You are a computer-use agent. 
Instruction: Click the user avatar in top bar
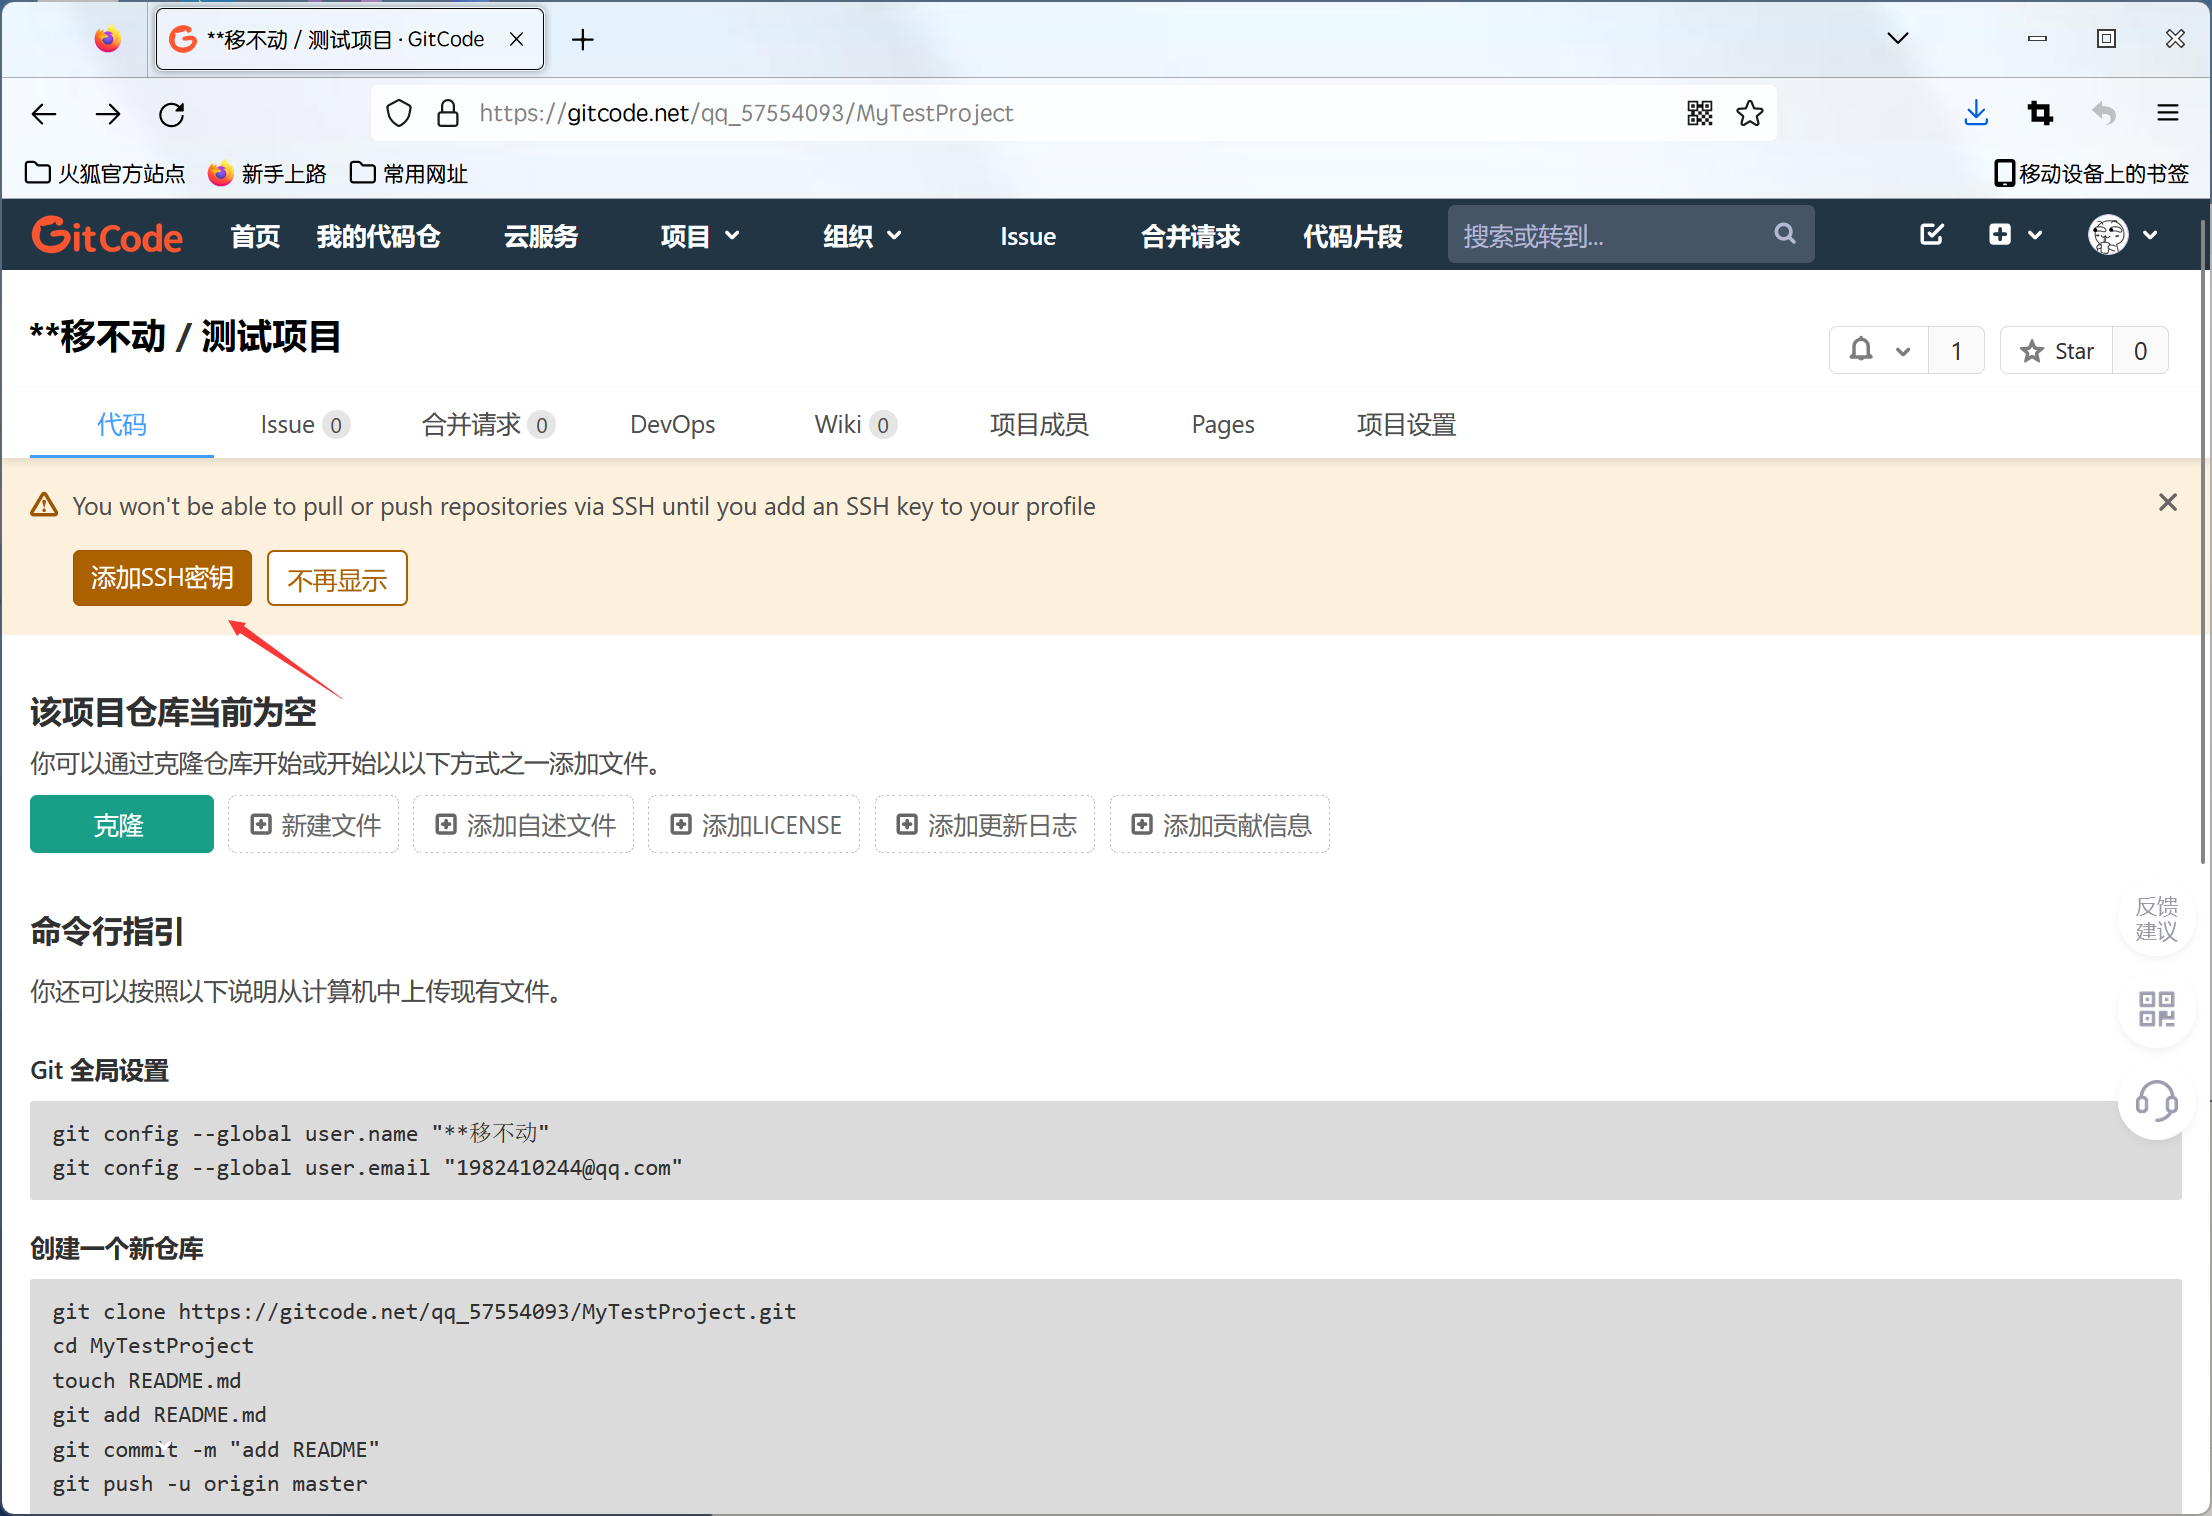point(2108,234)
